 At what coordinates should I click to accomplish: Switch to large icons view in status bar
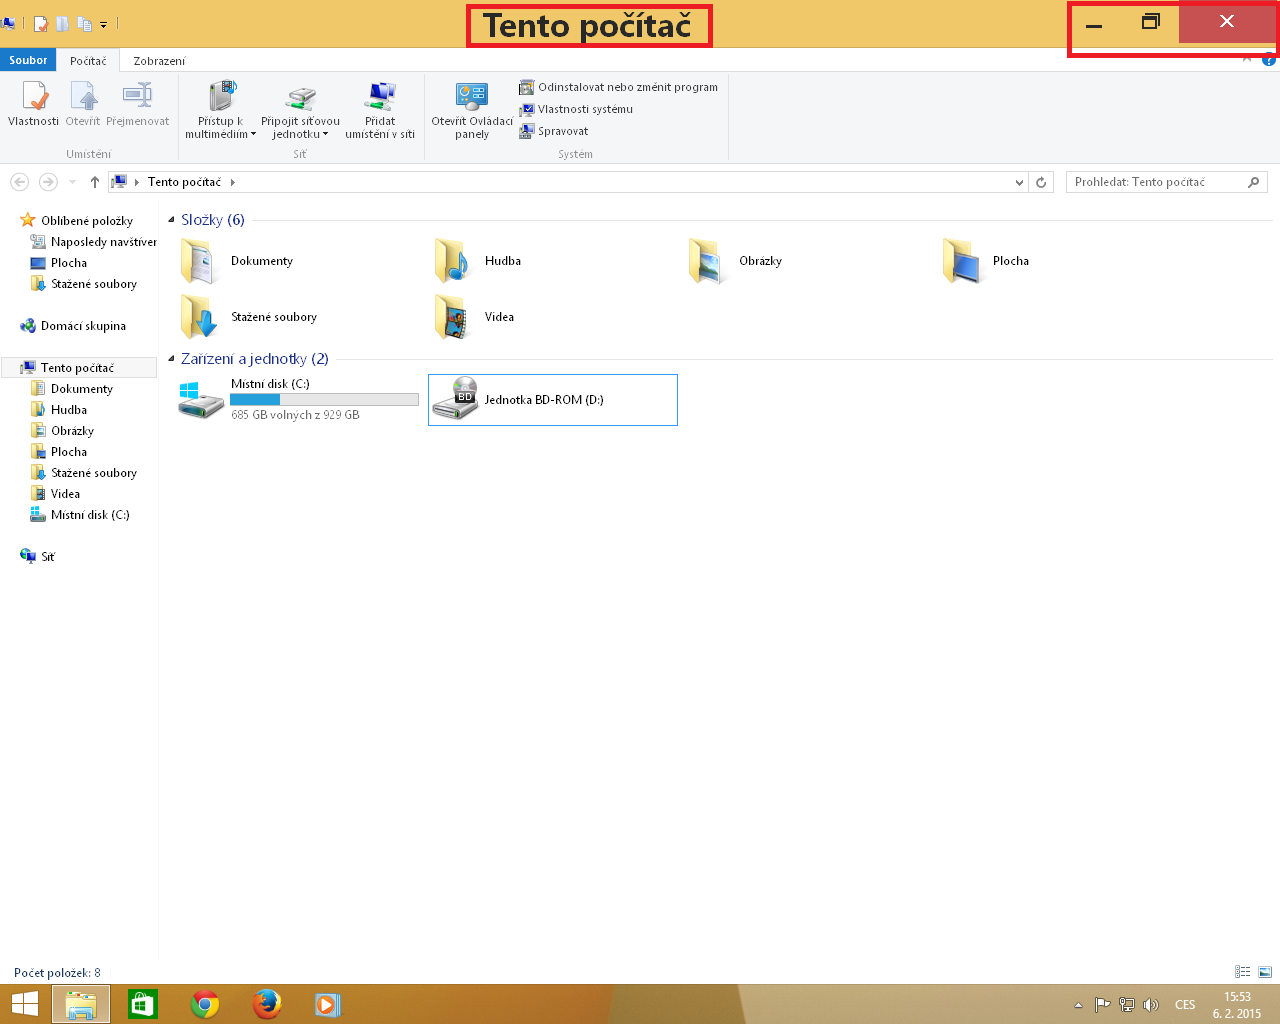point(1265,972)
